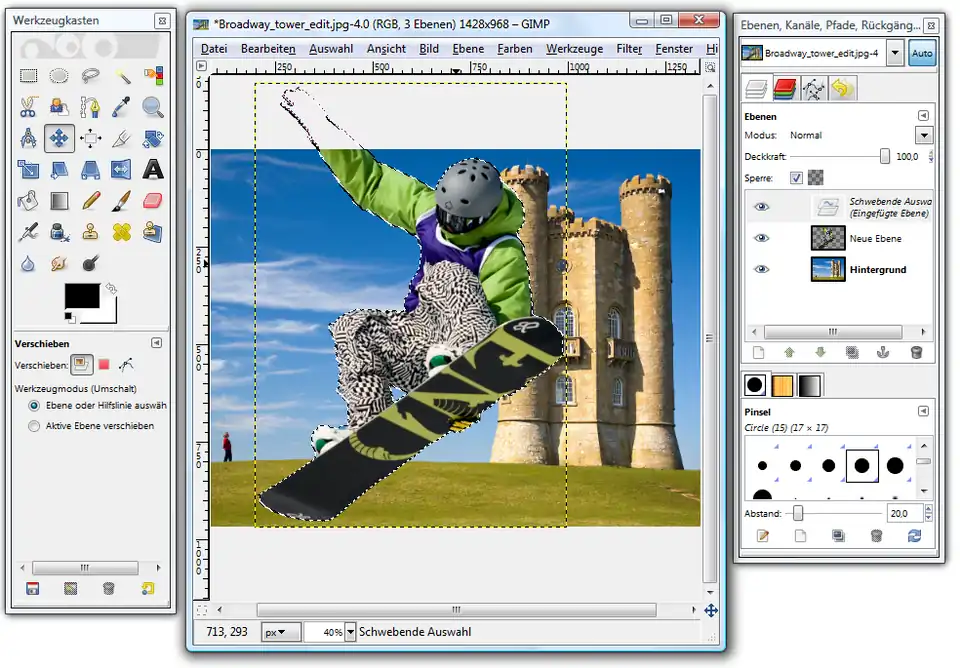Click the Deckkraft opacity slider handle
The image size is (960, 668).
[884, 156]
